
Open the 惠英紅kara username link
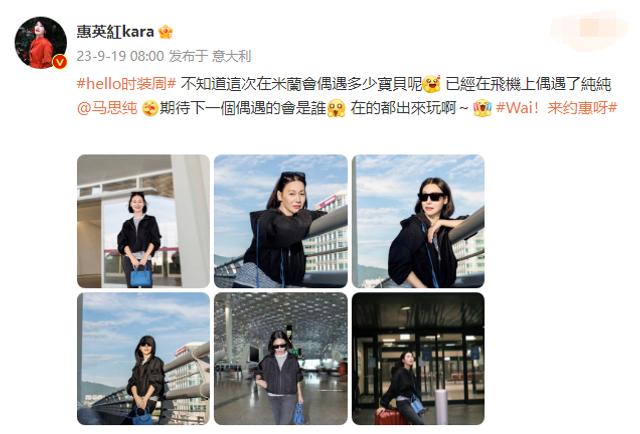pyautogui.click(x=116, y=31)
